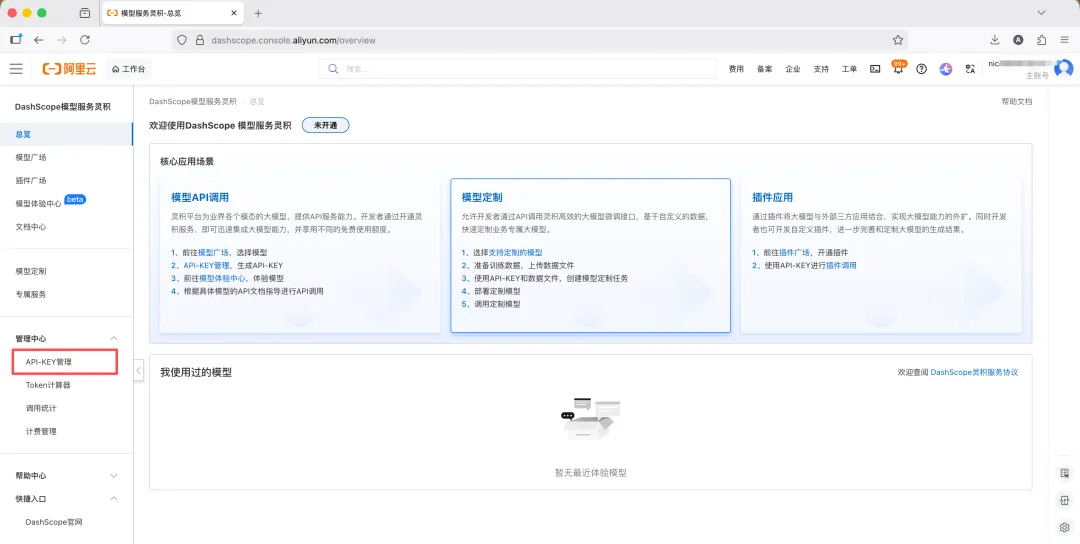Select 总览 in the left sidebar

pyautogui.click(x=66, y=134)
